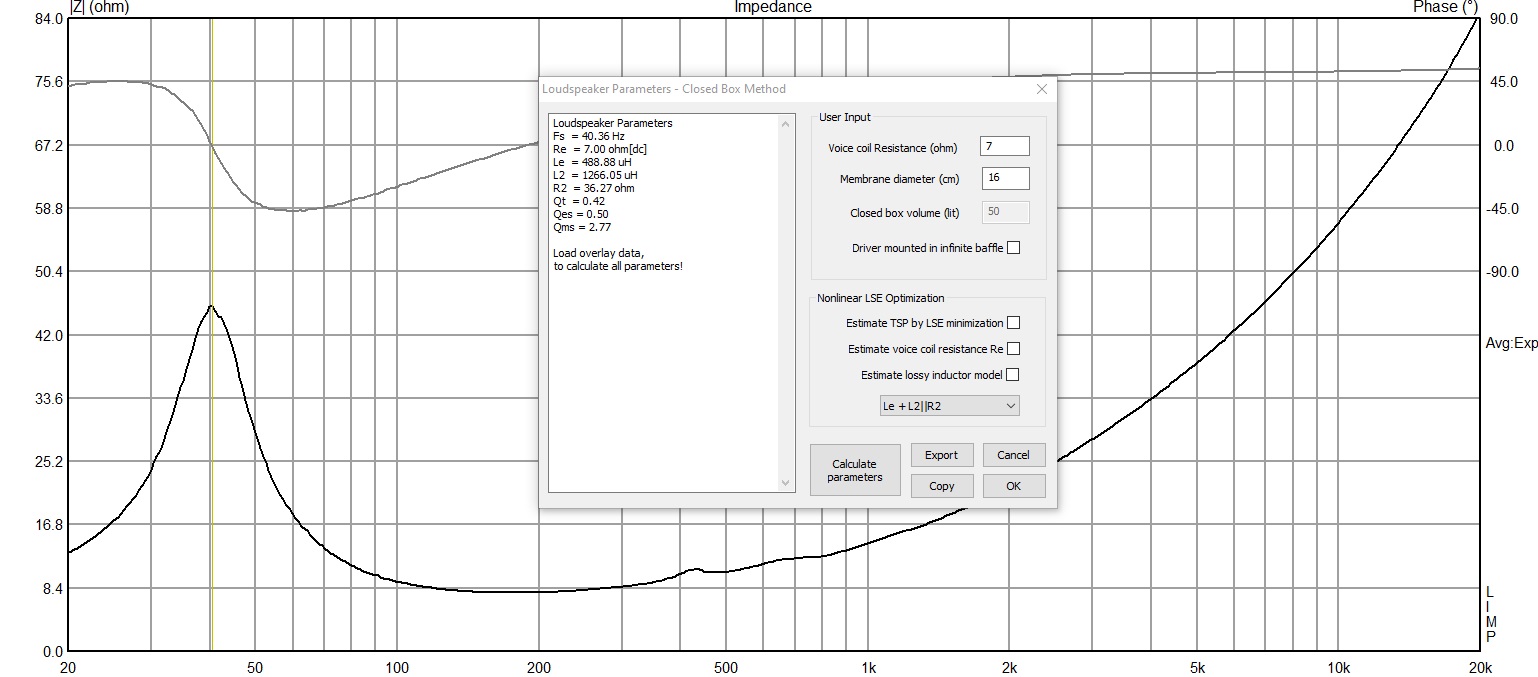Click the Export button
The height and width of the screenshot is (677, 1538).
tap(941, 455)
